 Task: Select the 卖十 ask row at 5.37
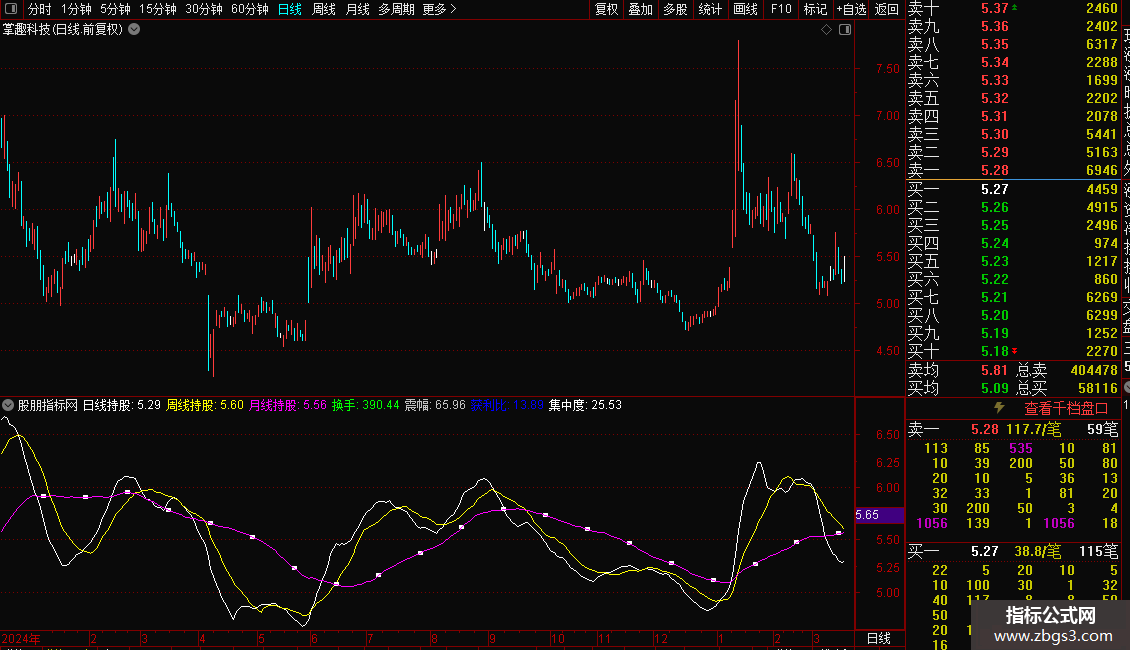[1013, 9]
